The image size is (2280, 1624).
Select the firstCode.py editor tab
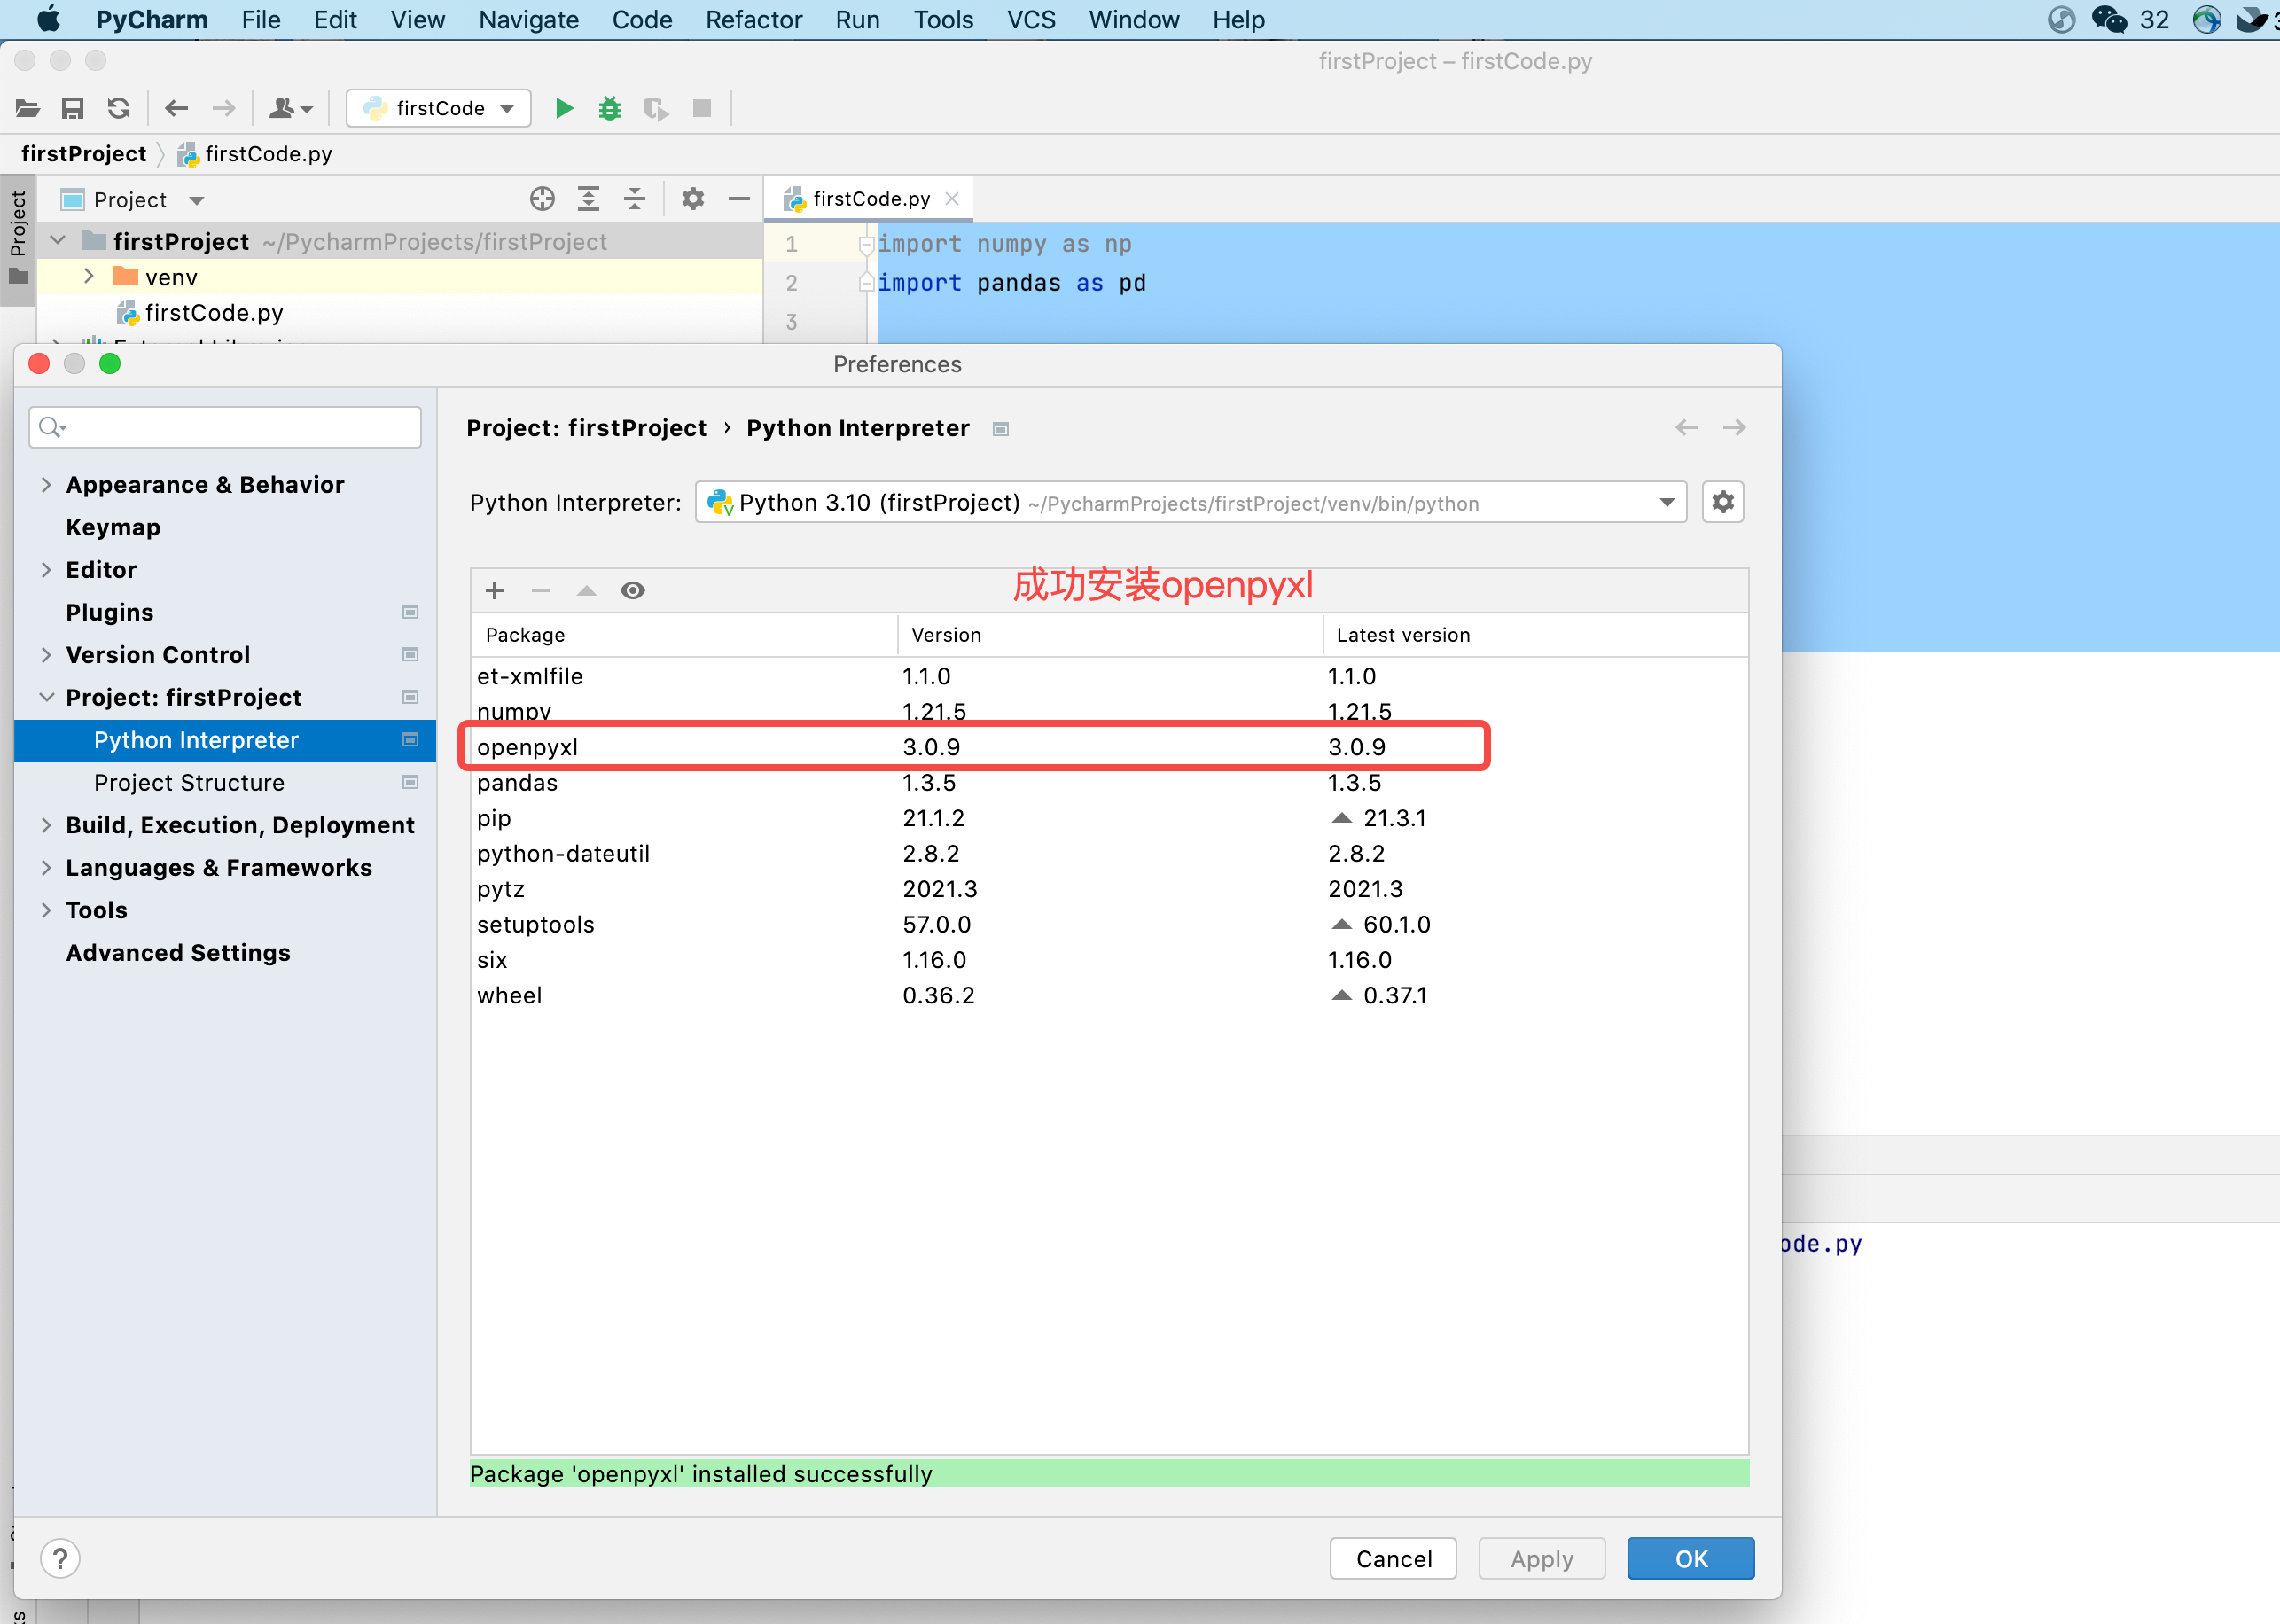tap(869, 198)
